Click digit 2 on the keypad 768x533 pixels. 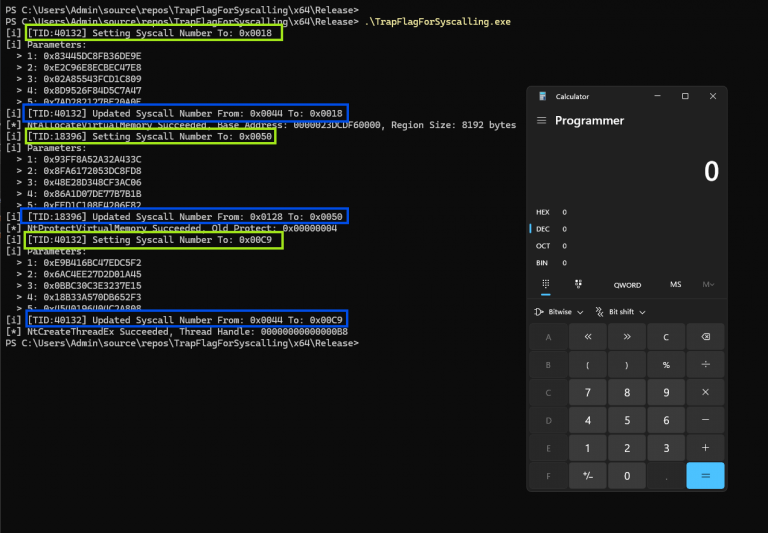pos(627,448)
